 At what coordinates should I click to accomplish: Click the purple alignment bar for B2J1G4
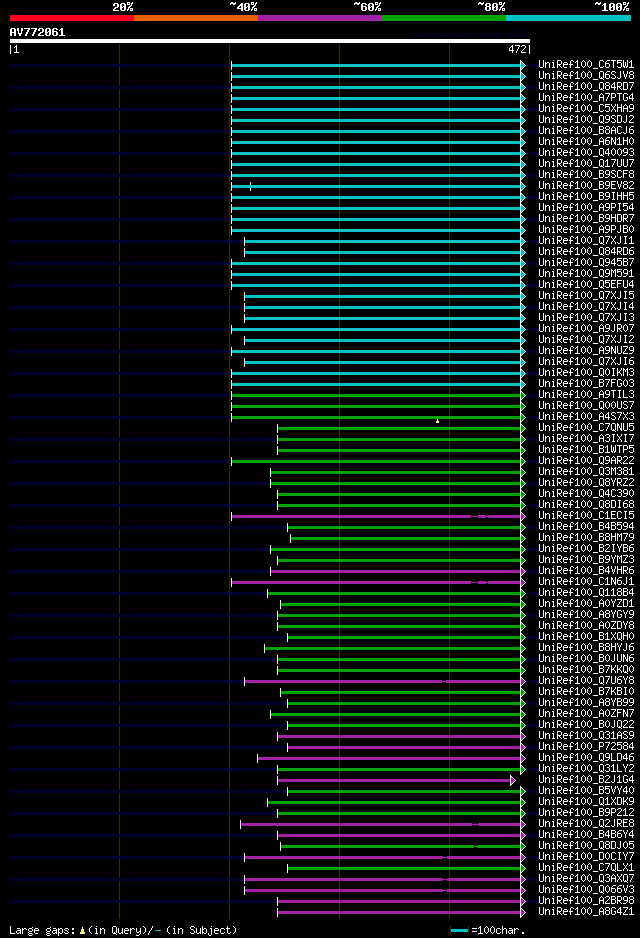pos(394,781)
